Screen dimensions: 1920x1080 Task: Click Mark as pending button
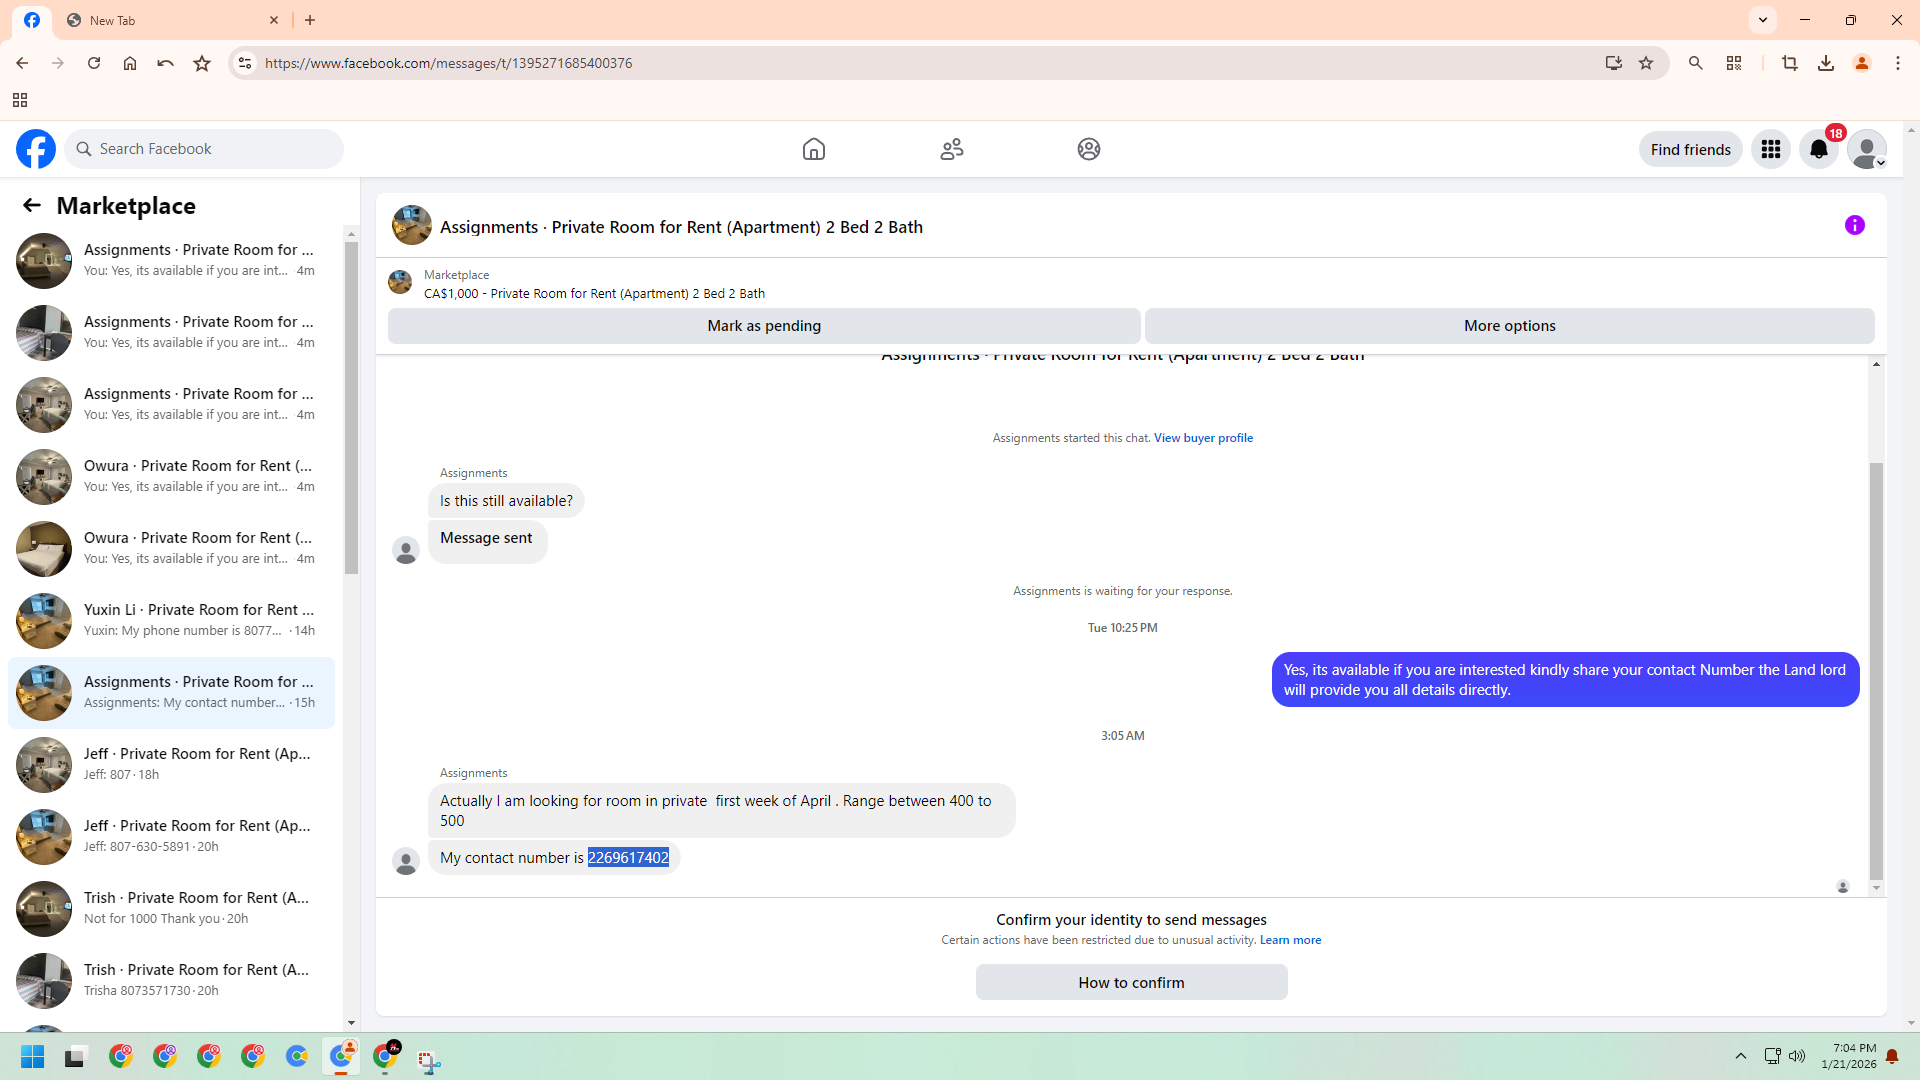(763, 326)
